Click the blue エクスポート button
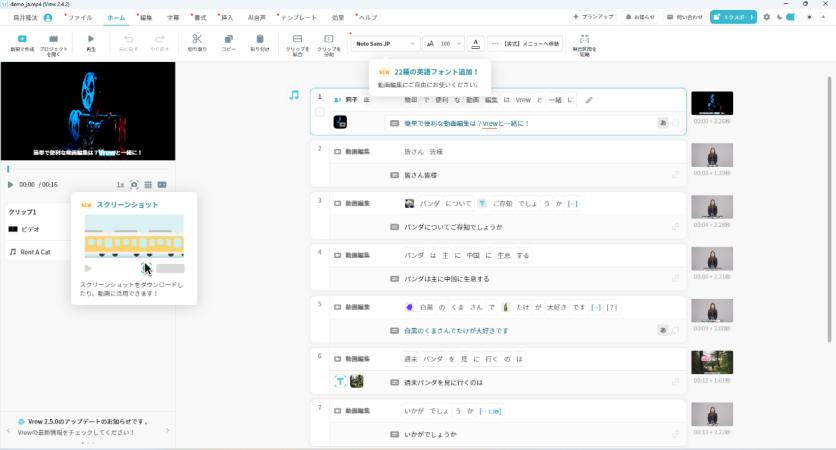The height and width of the screenshot is (450, 836). click(x=733, y=17)
